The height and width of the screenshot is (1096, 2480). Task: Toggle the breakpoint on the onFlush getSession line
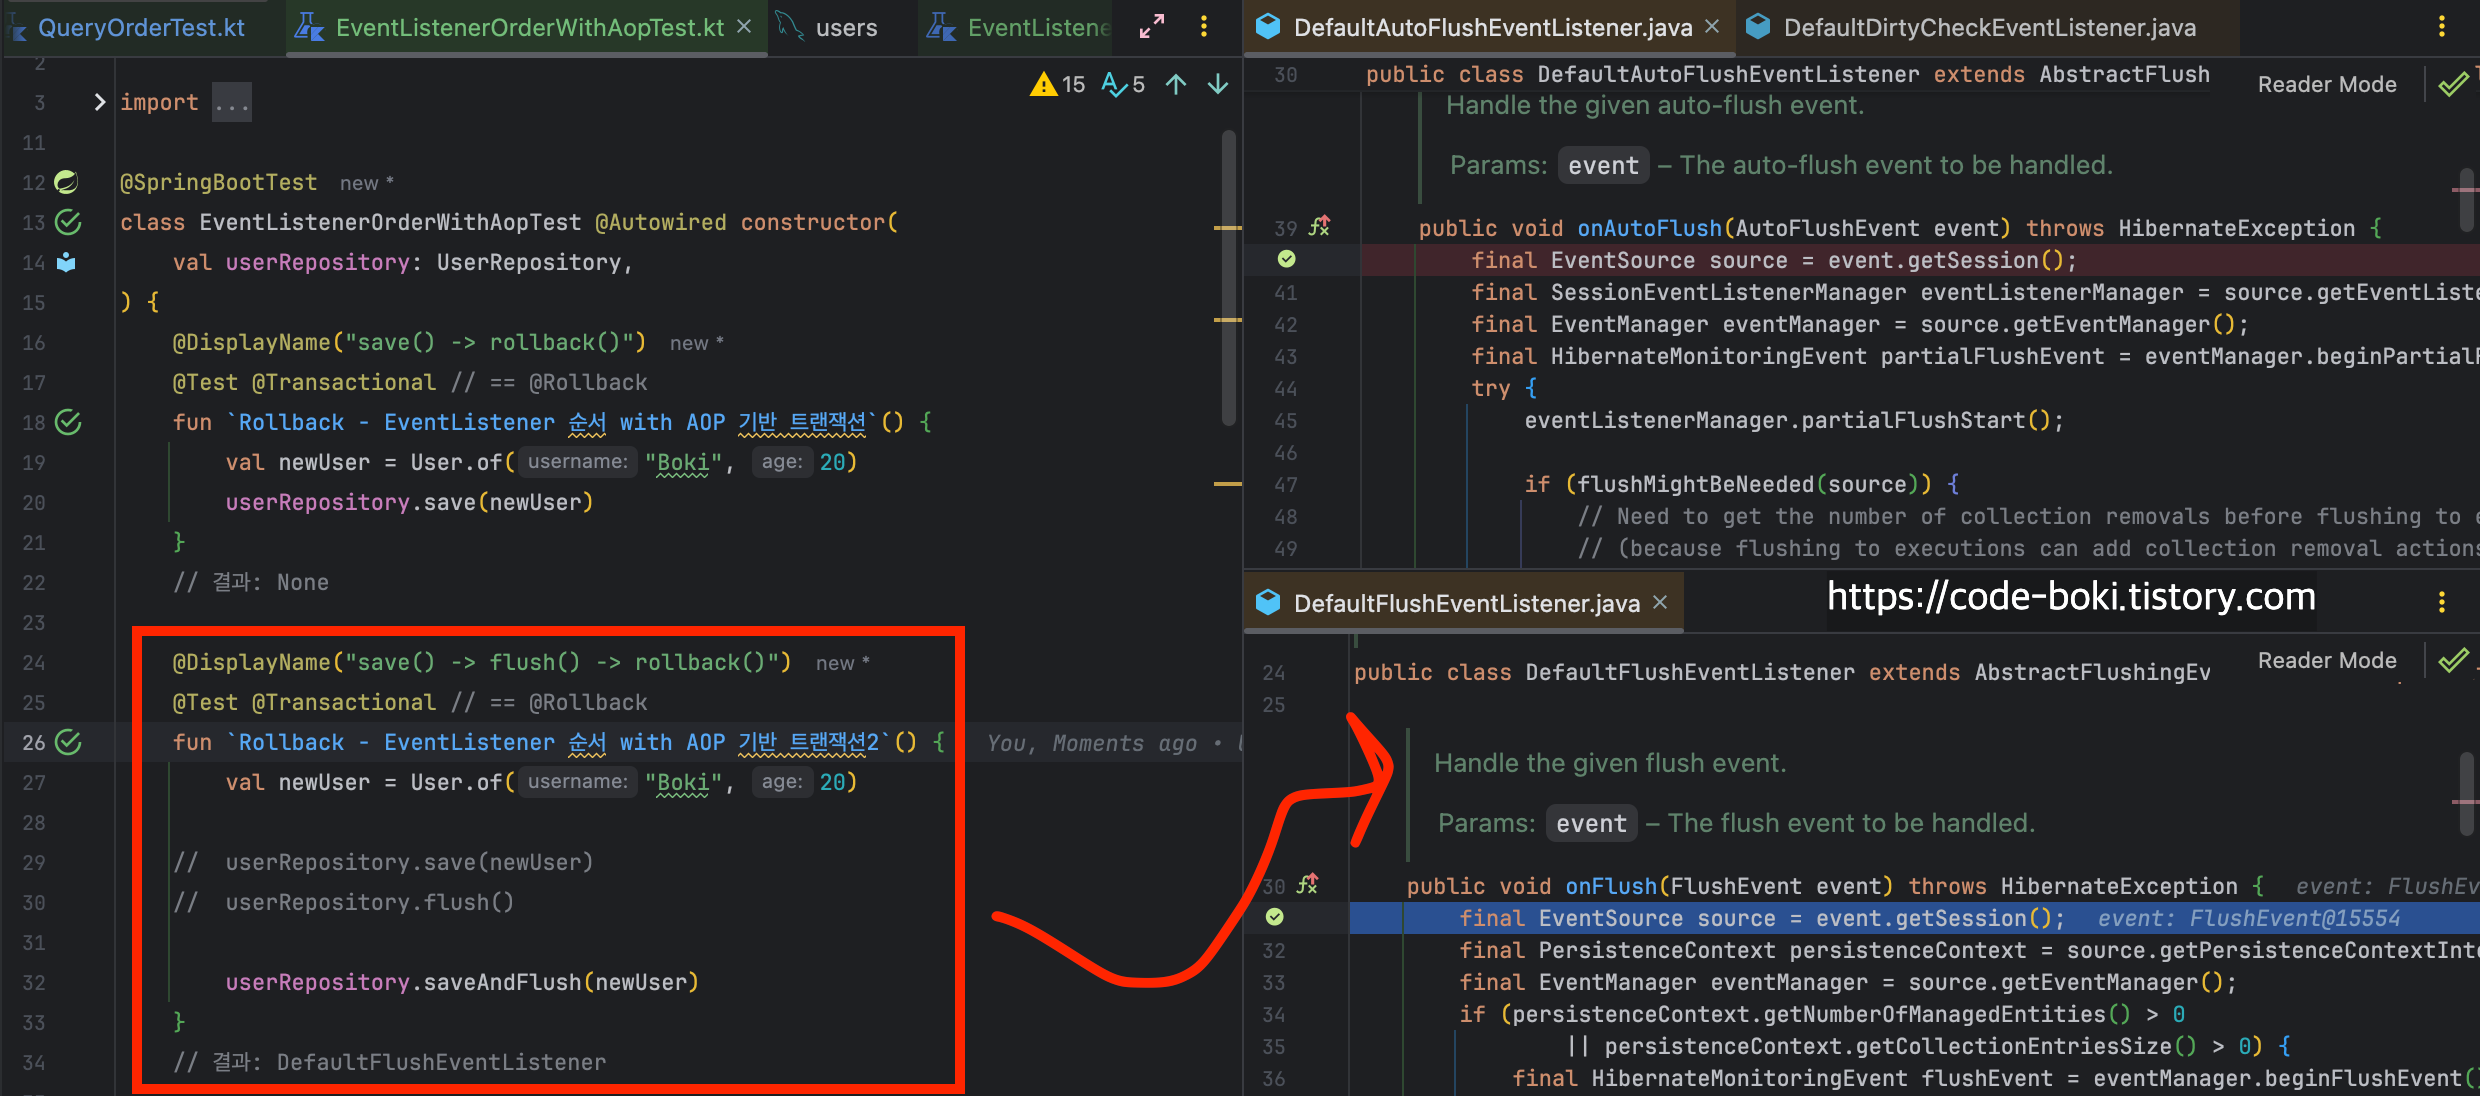click(1275, 917)
